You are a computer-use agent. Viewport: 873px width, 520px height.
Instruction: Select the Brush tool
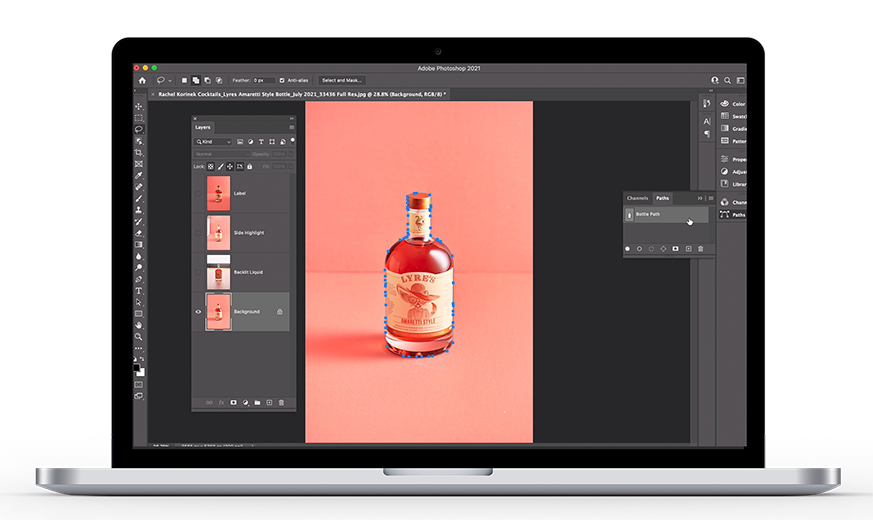click(139, 199)
